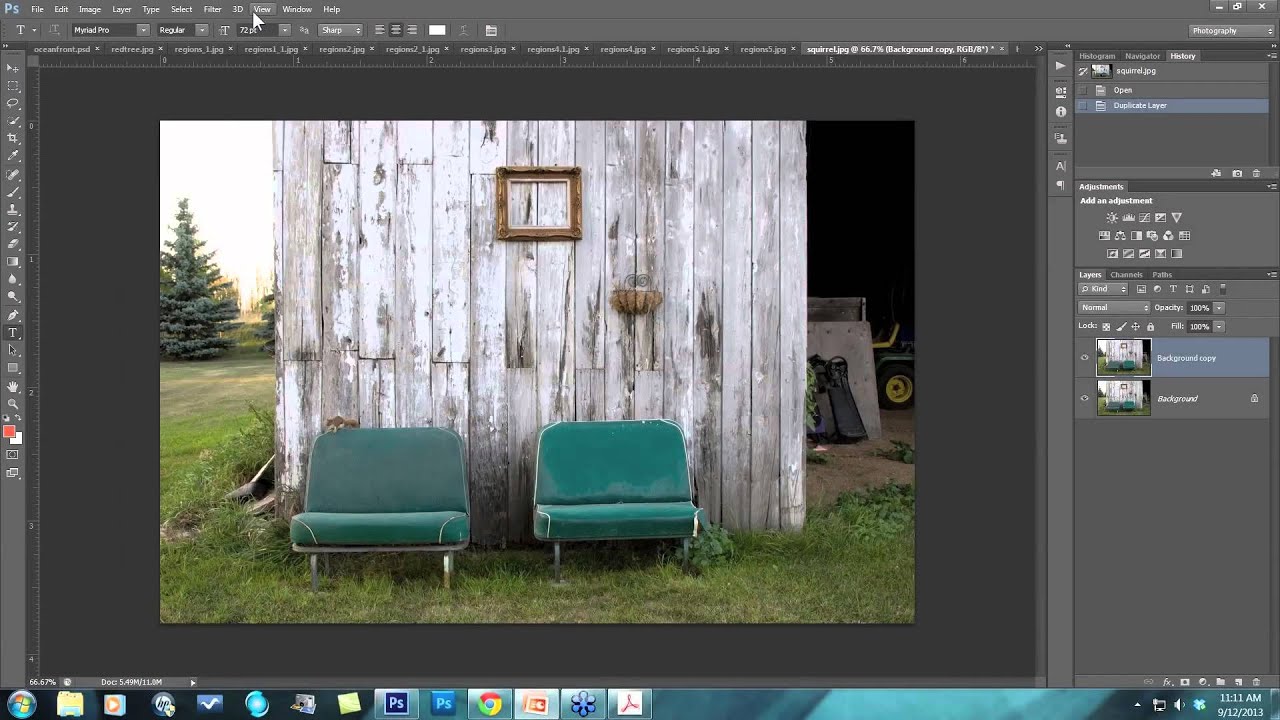Add a Brightness/Contrast adjustment

tap(1112, 218)
